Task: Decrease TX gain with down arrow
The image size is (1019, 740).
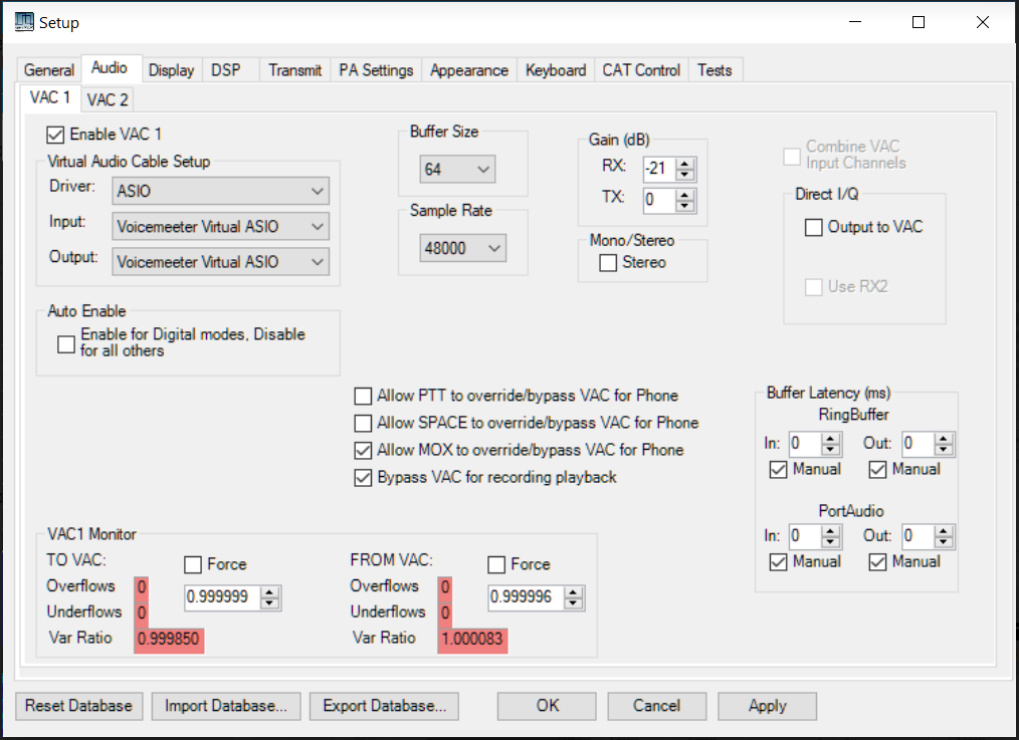Action: (x=685, y=205)
